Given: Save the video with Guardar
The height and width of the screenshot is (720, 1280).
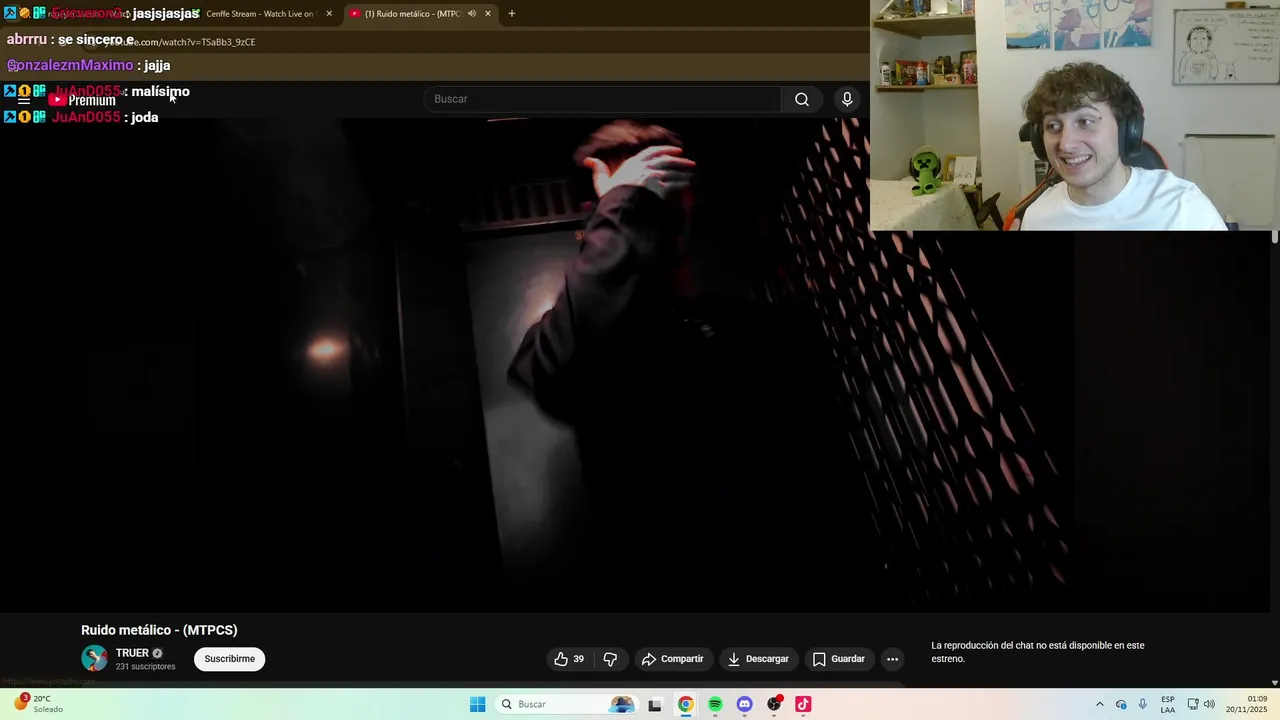Looking at the screenshot, I should tap(839, 659).
